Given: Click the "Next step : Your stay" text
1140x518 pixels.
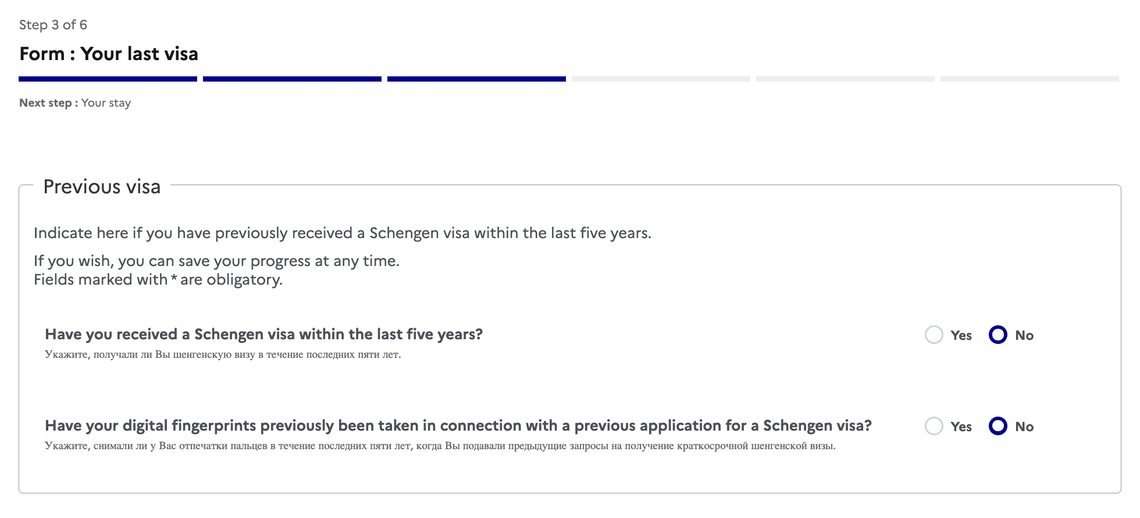Looking at the screenshot, I should (75, 103).
